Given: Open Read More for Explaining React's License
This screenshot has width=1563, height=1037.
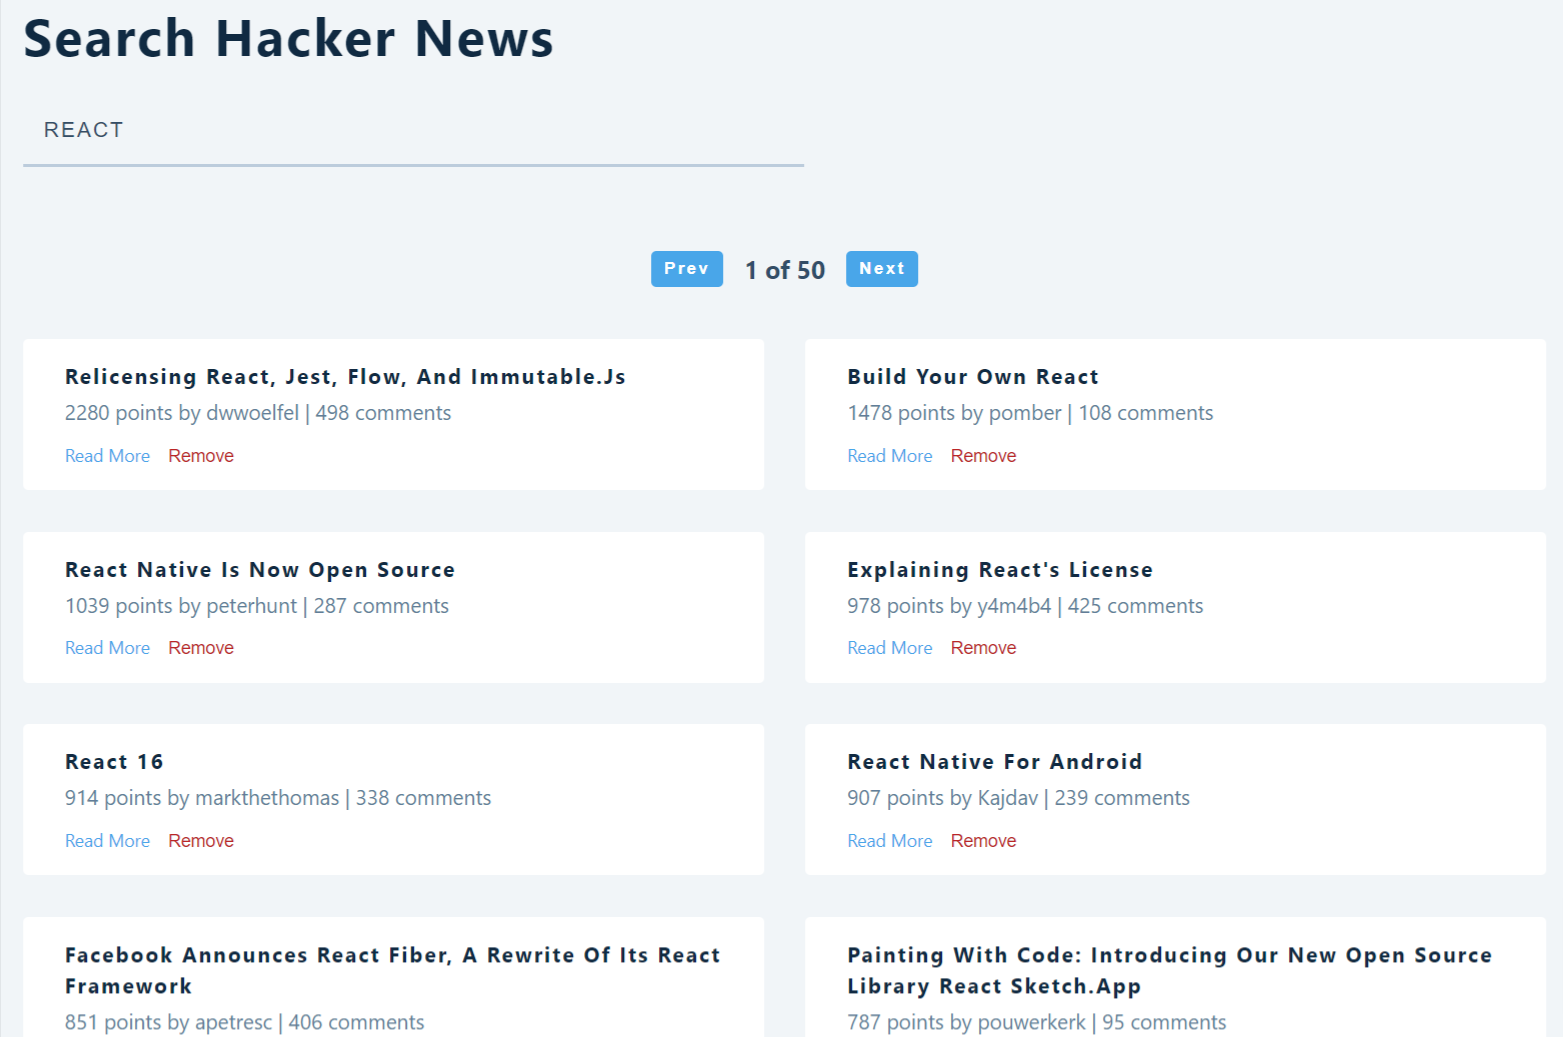Looking at the screenshot, I should point(890,648).
